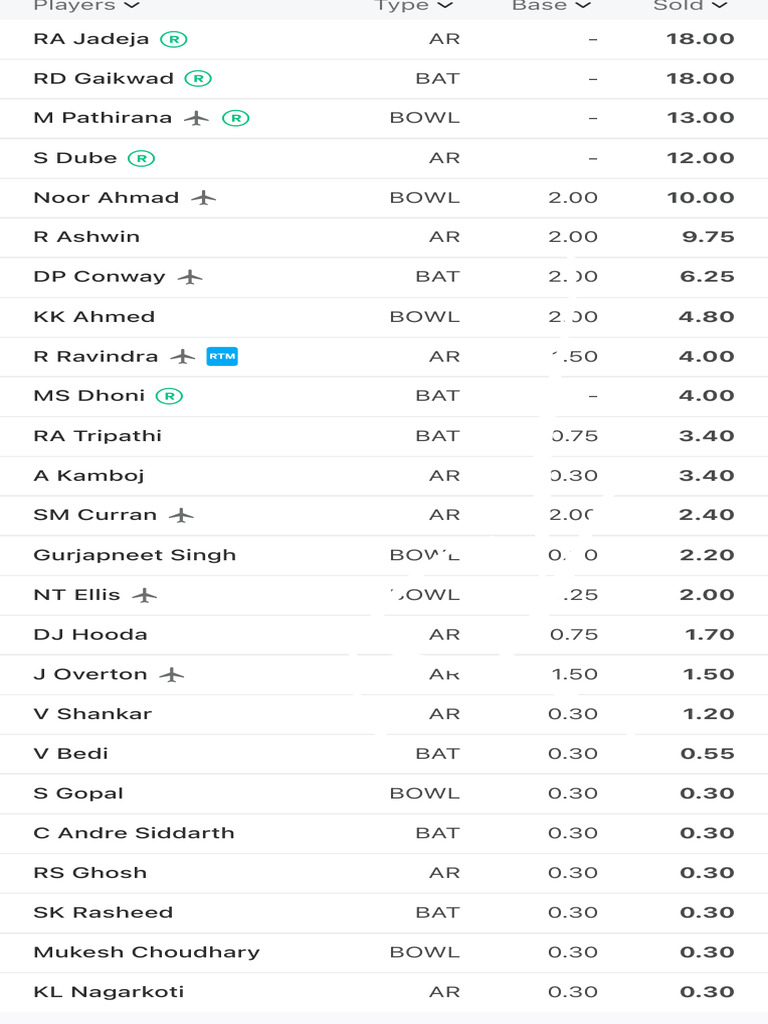Click the airplane icon beside SM Curran

[x=181, y=515]
